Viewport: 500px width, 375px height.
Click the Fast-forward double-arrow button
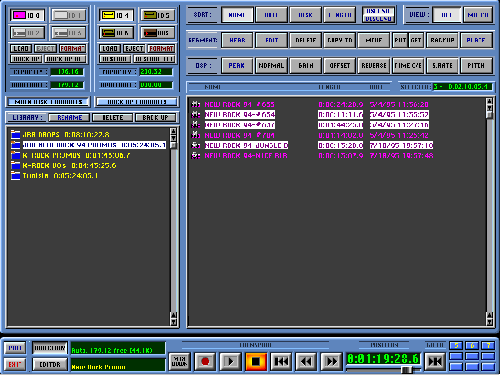click(331, 361)
